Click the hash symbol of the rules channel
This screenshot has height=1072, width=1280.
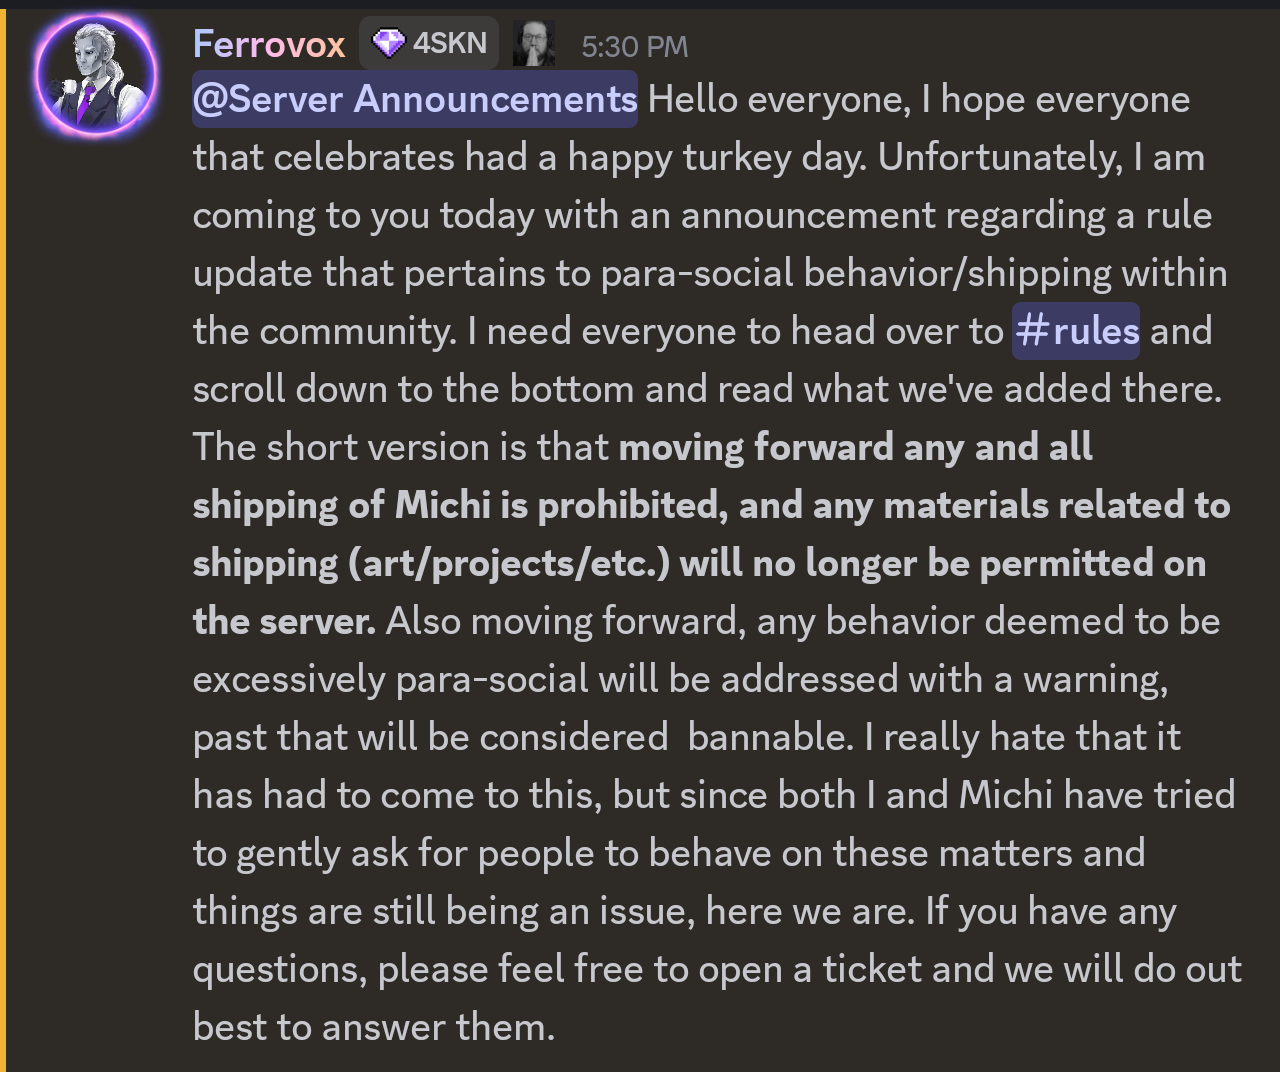click(x=1032, y=331)
